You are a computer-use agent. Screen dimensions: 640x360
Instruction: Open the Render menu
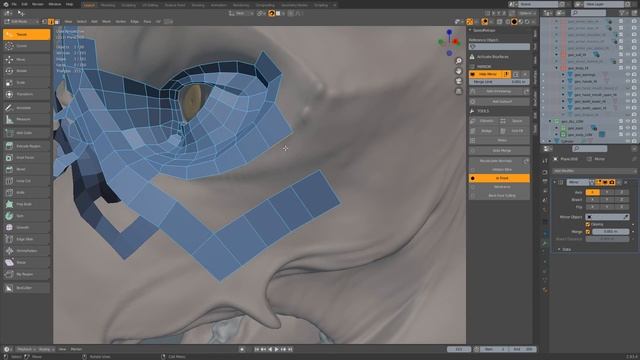[x=38, y=4]
